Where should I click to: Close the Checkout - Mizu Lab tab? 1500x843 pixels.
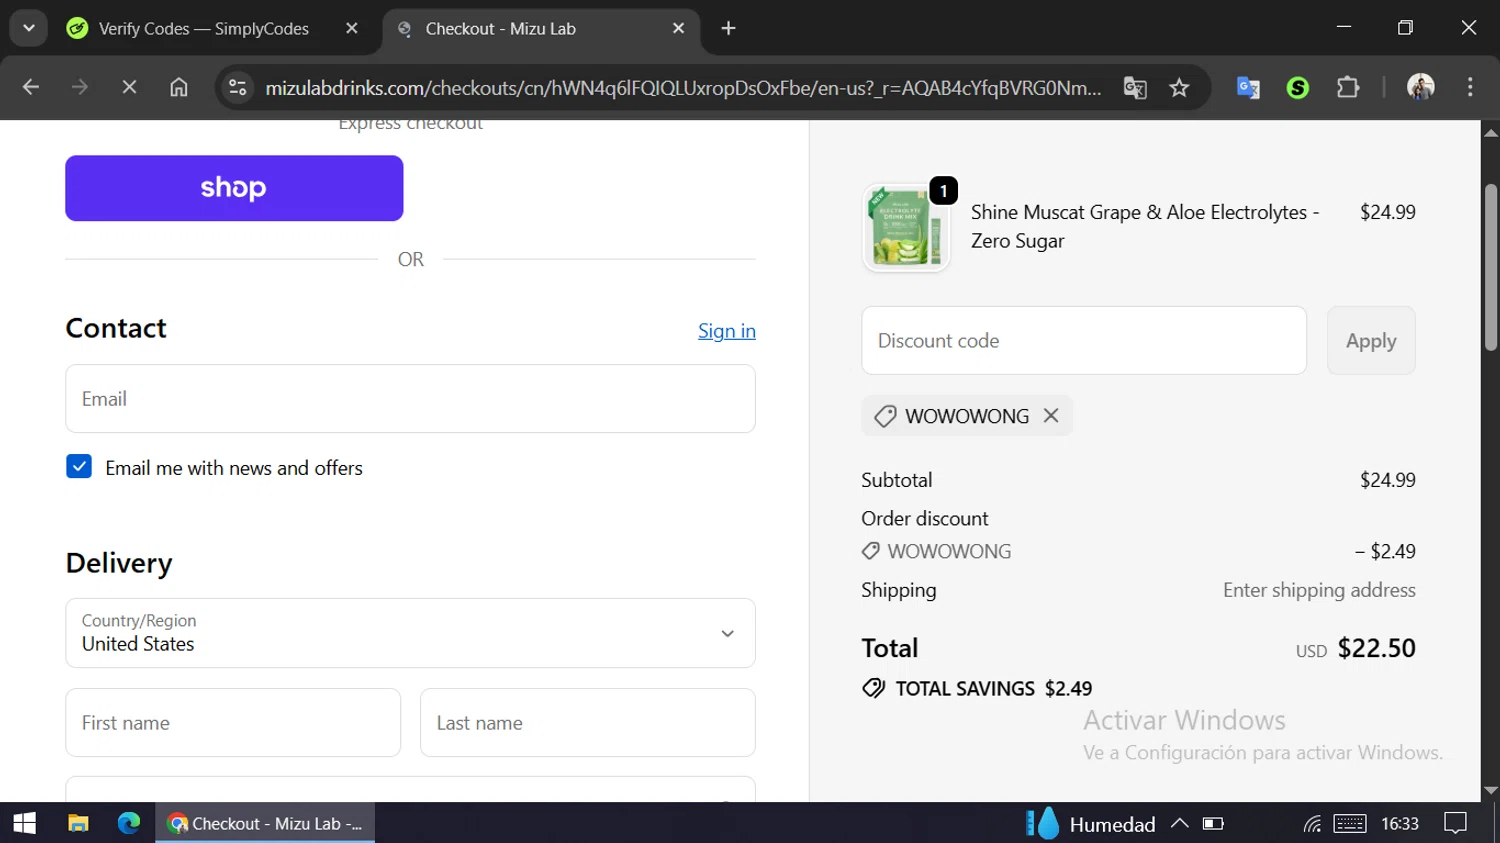[678, 29]
